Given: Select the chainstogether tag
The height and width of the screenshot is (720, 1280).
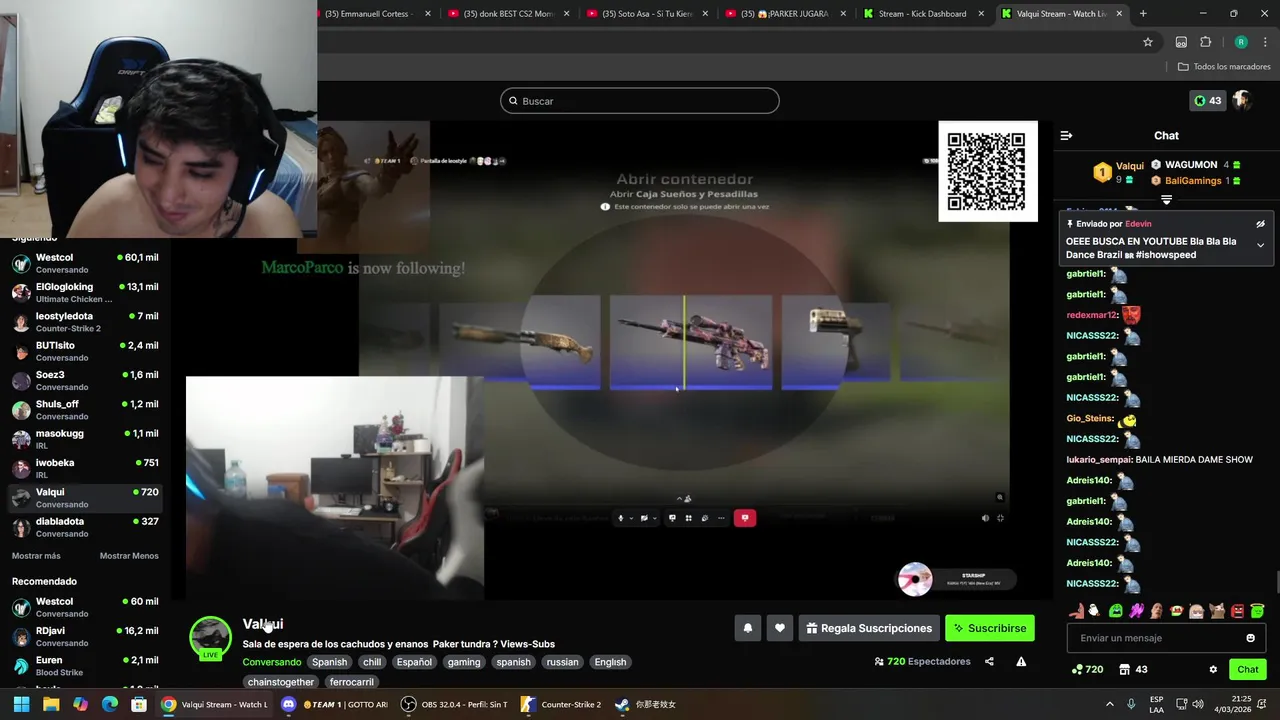Looking at the screenshot, I should [281, 682].
